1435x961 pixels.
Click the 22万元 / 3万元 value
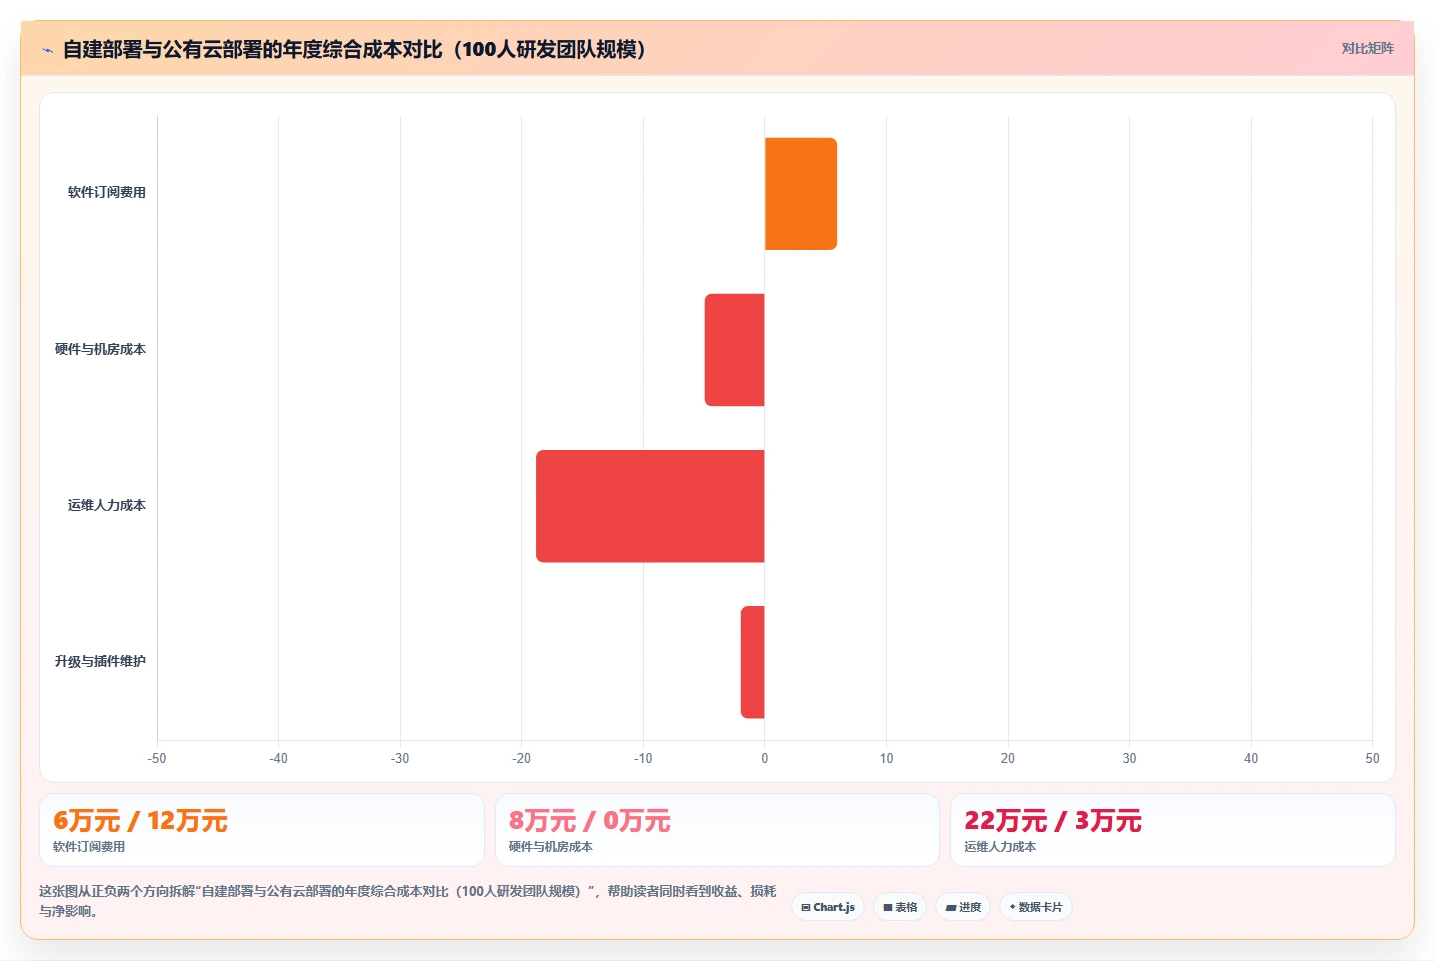pos(1052,821)
